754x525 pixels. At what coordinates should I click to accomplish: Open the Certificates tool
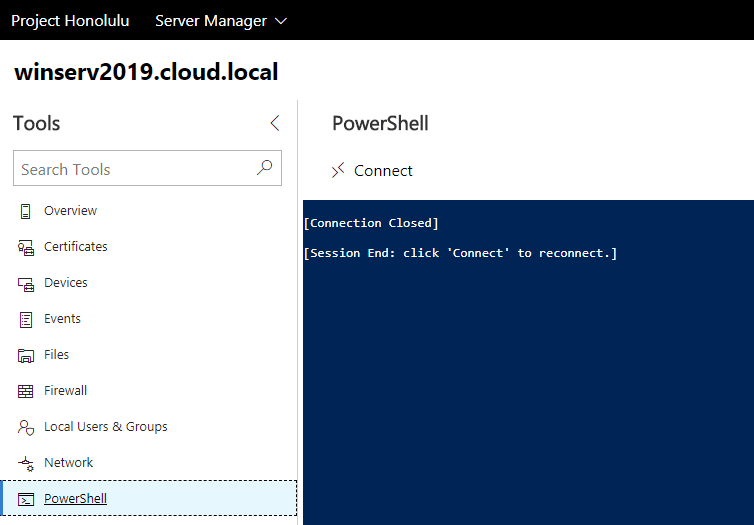pos(75,247)
